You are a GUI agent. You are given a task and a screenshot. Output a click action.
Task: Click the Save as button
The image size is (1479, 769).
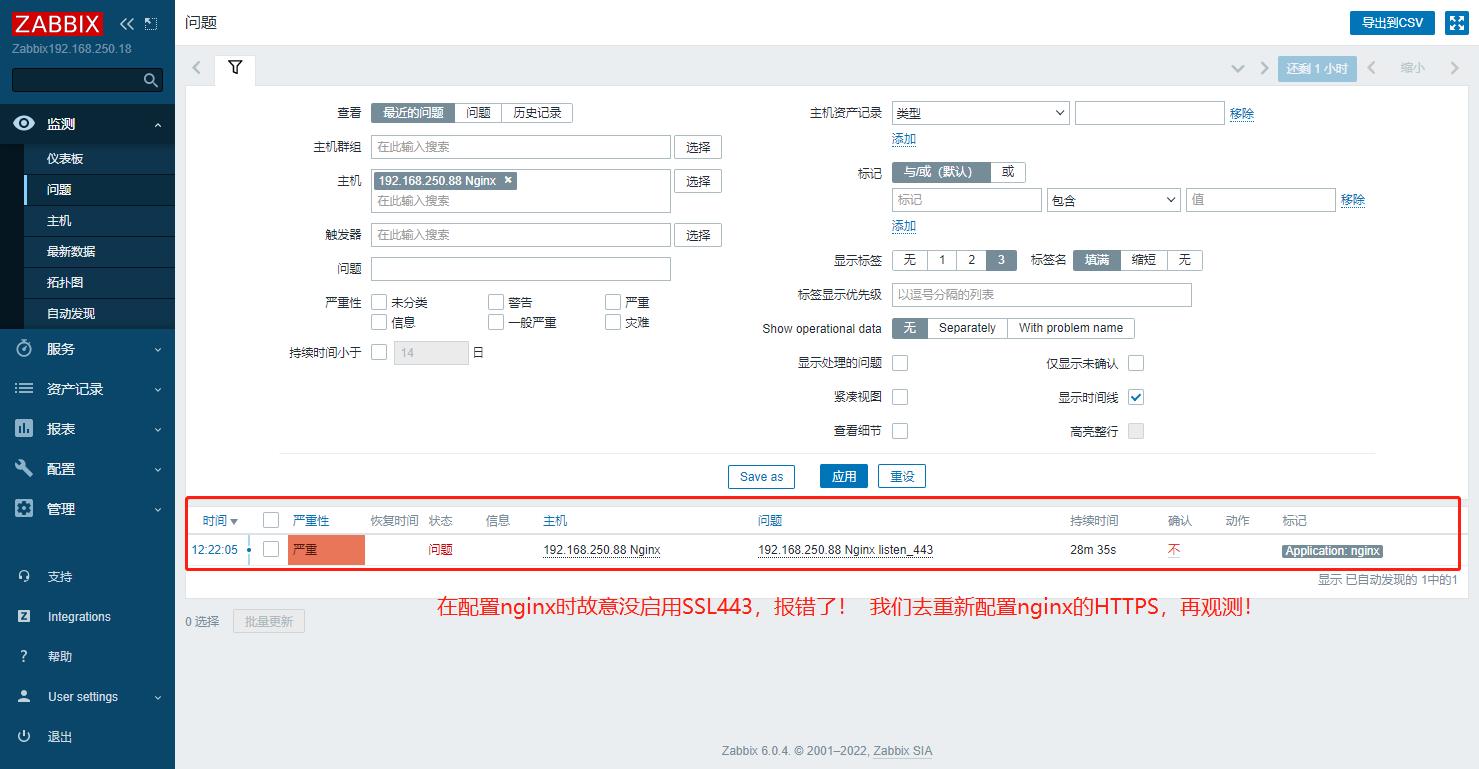(761, 477)
